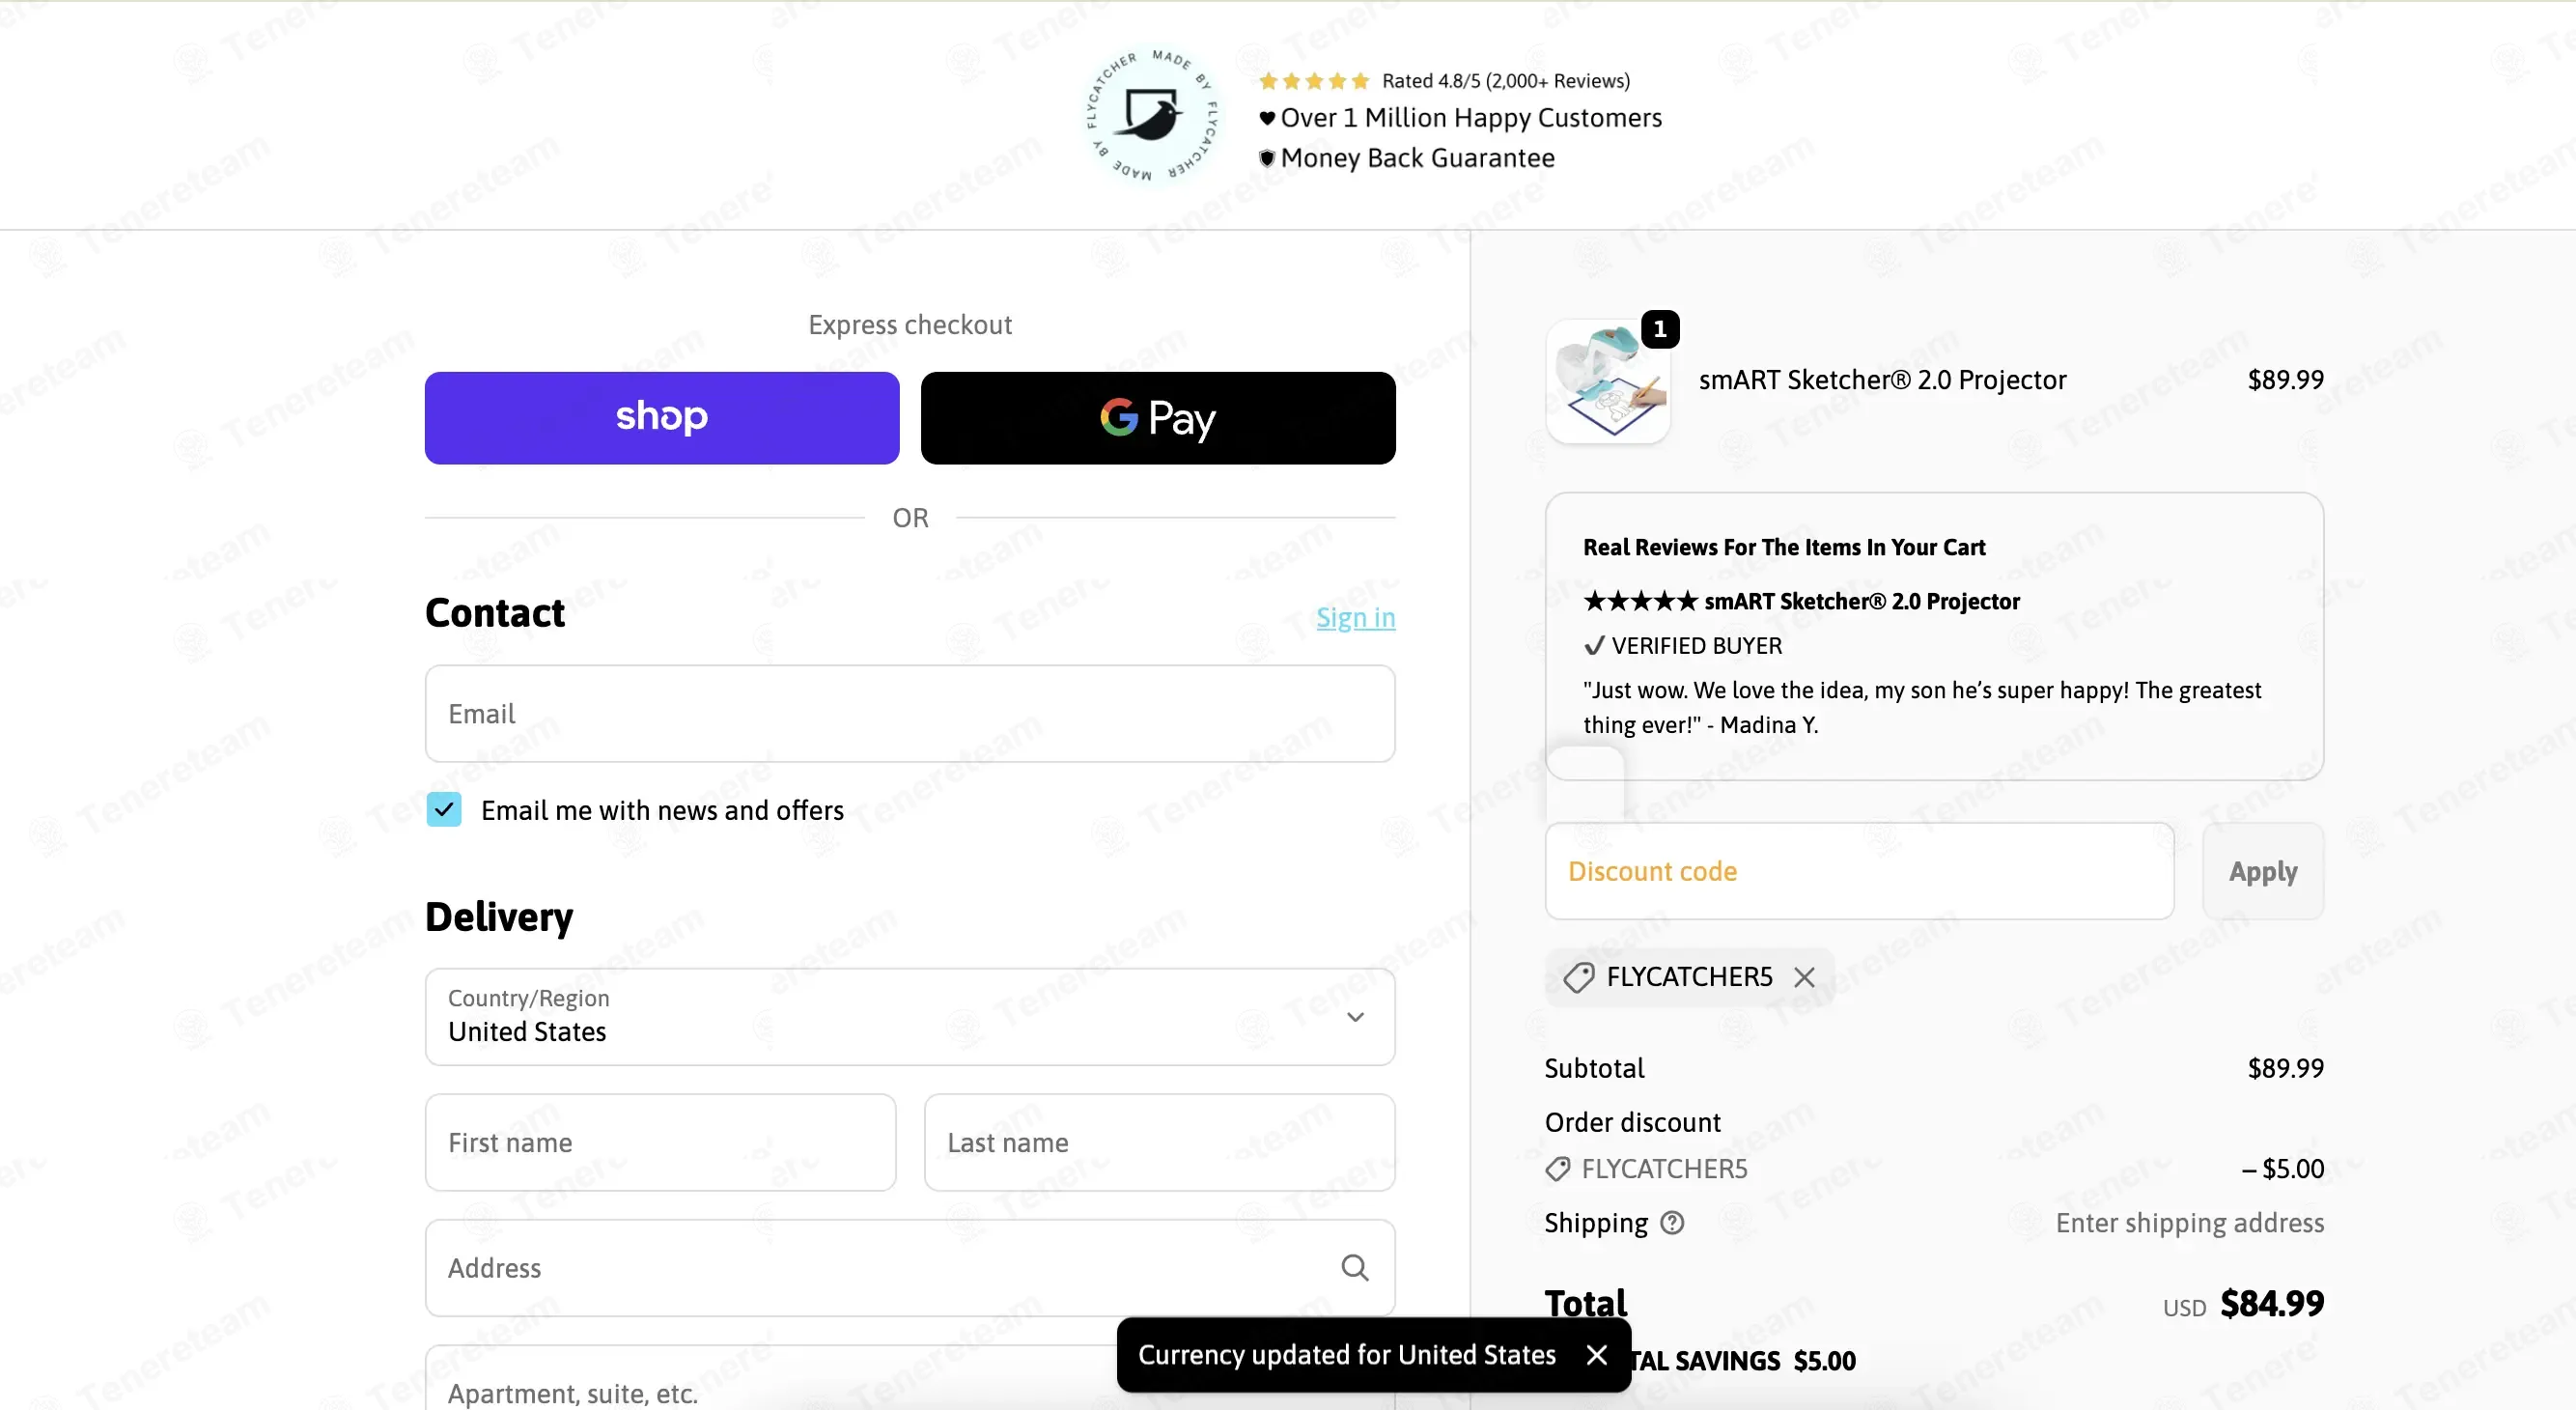Open the smART Sketcher projector thumbnail
The height and width of the screenshot is (1410, 2576).
pyautogui.click(x=1608, y=381)
